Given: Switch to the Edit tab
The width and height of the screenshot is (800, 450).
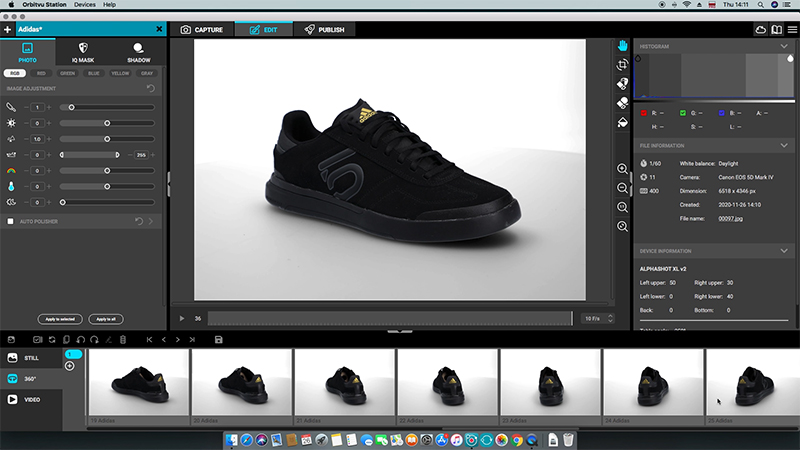Looking at the screenshot, I should 264,30.
